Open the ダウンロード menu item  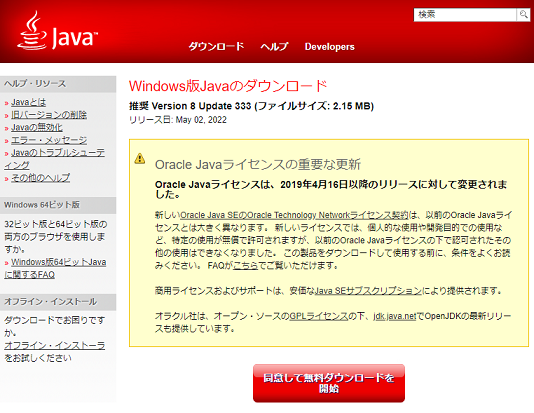[x=216, y=46]
